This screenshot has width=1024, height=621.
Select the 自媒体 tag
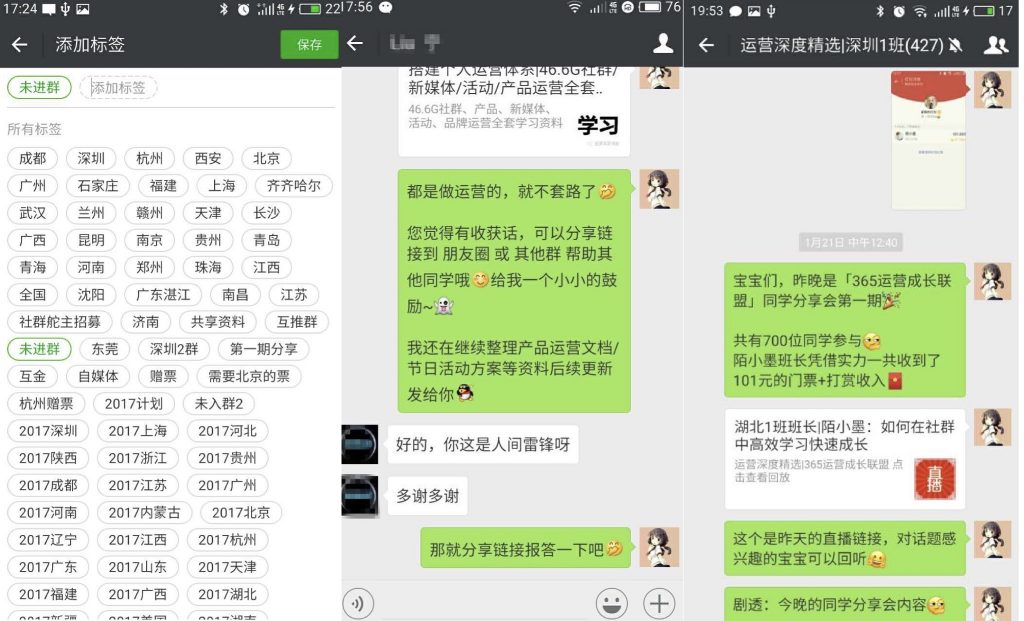point(98,377)
